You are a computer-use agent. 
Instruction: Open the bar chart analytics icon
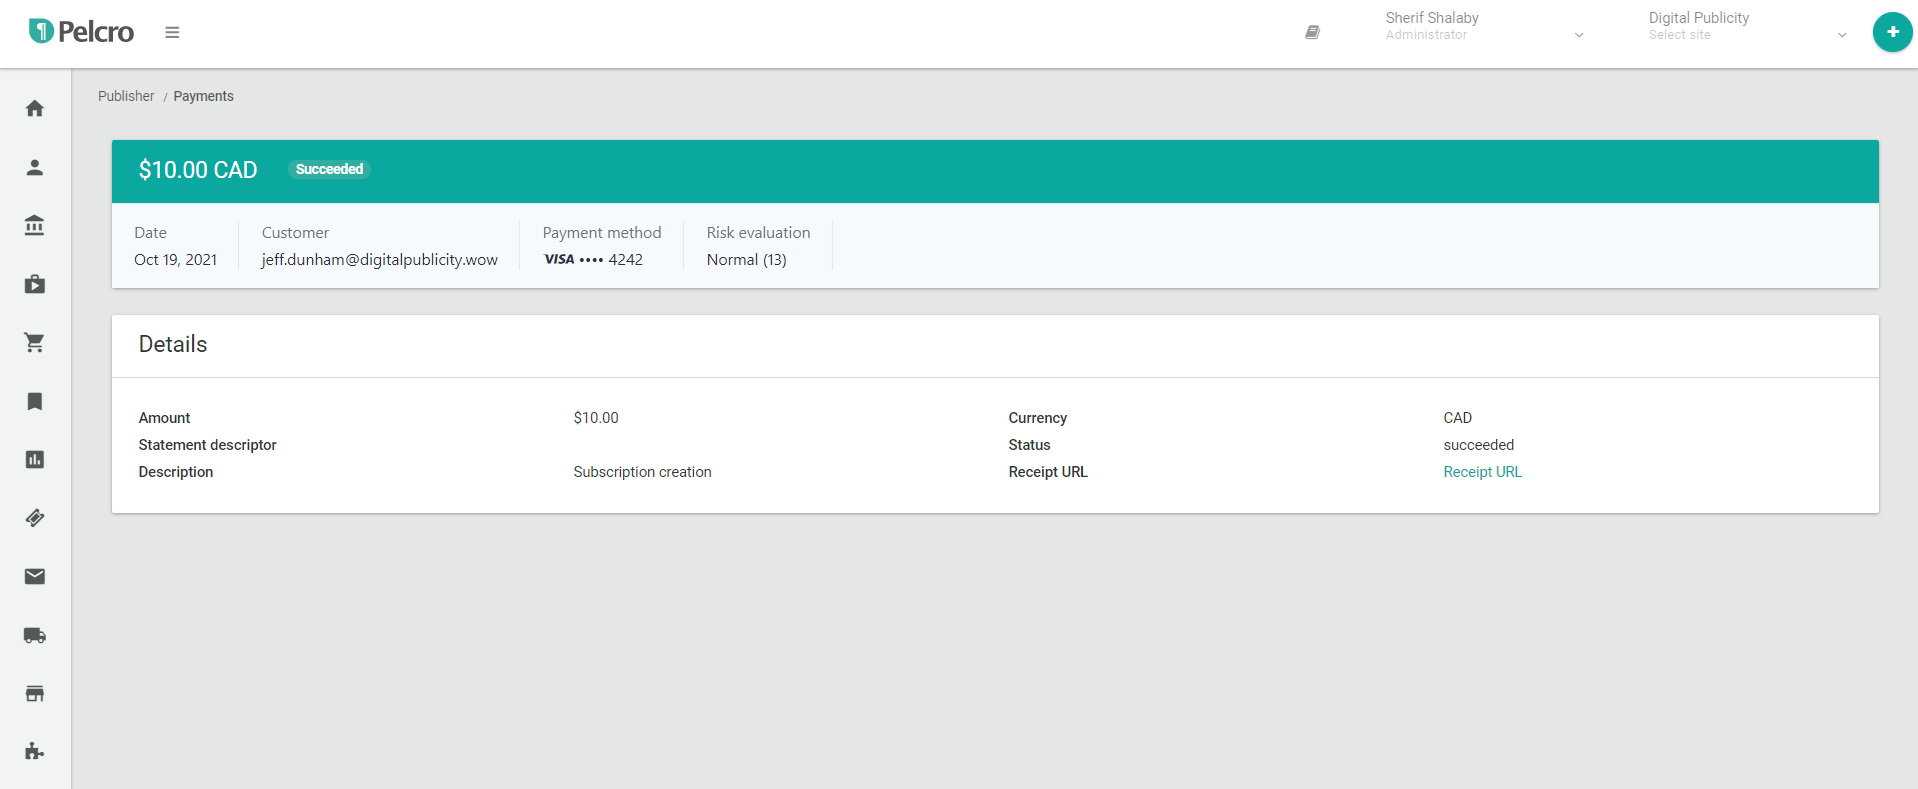click(35, 459)
